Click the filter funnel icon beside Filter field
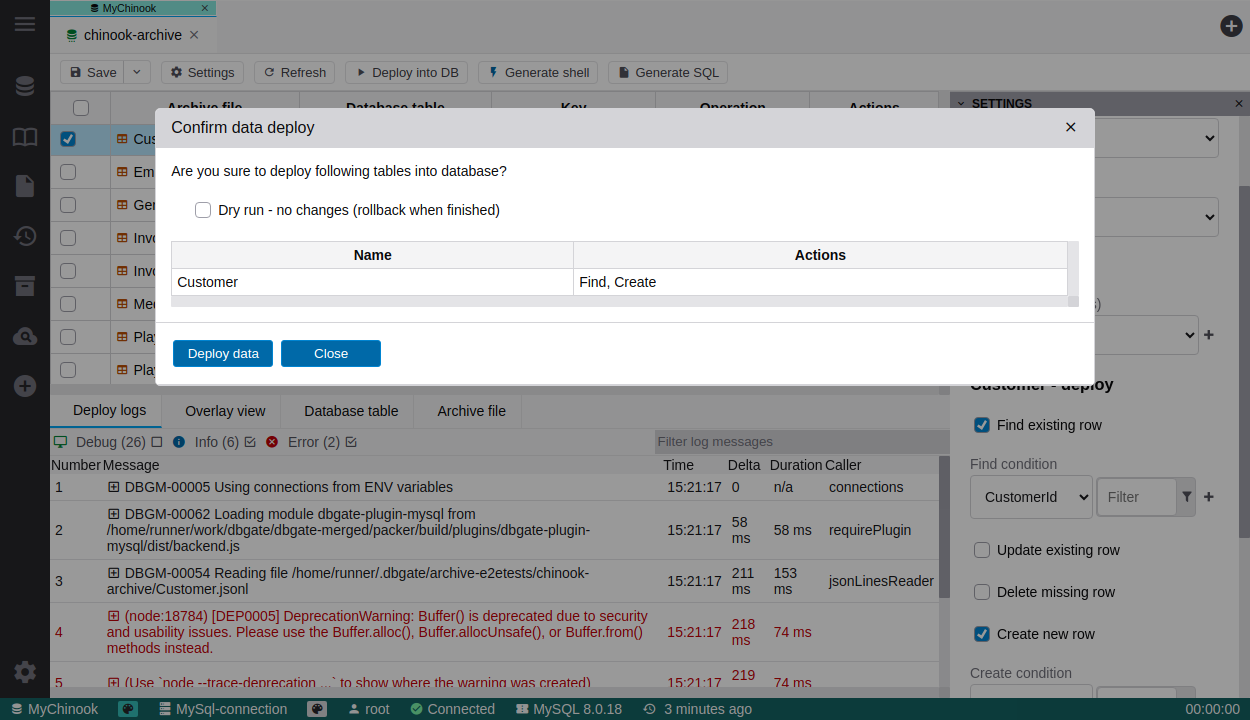1250x720 pixels. (x=1187, y=497)
